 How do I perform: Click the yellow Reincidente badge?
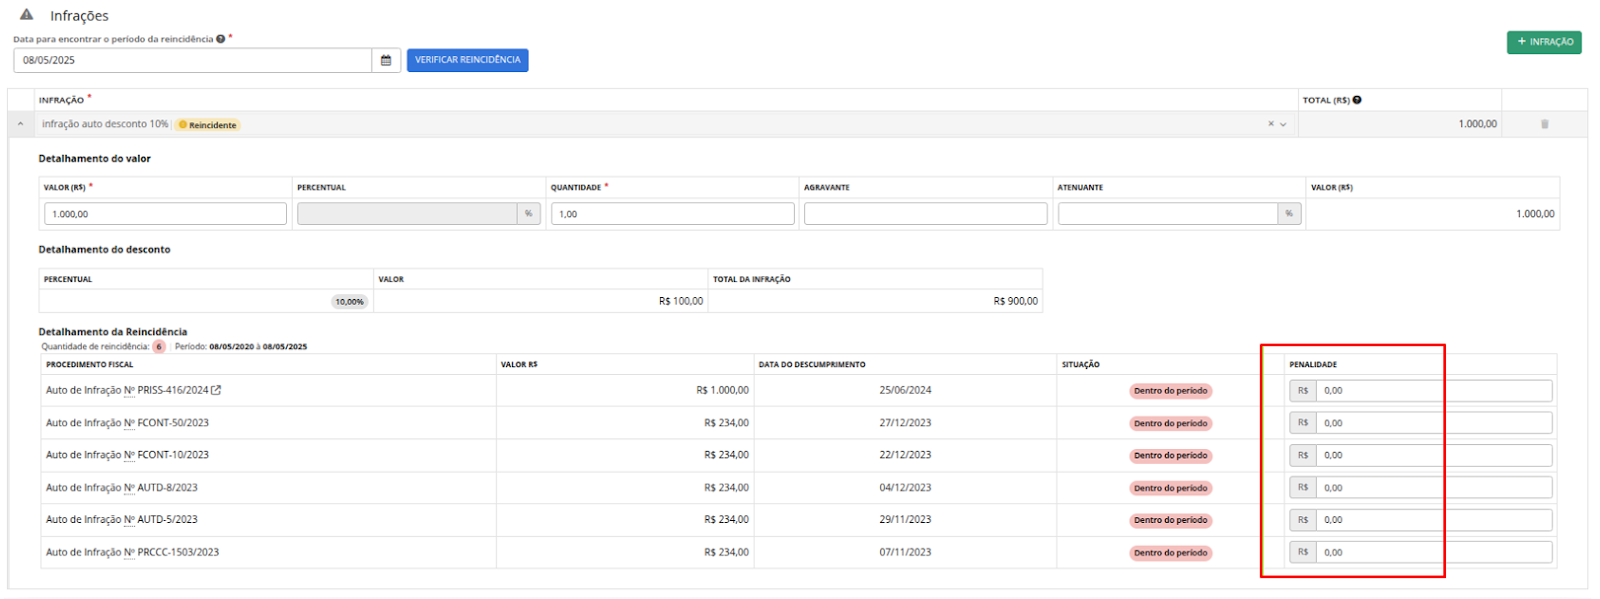point(208,125)
